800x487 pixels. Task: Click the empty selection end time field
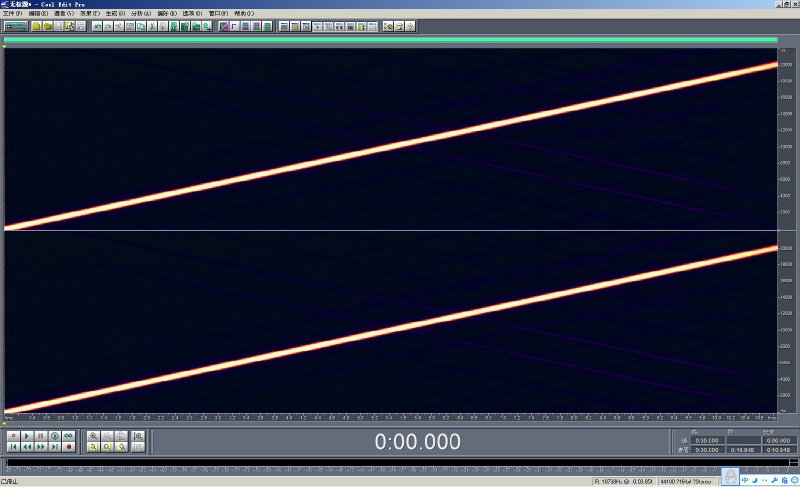click(x=743, y=440)
